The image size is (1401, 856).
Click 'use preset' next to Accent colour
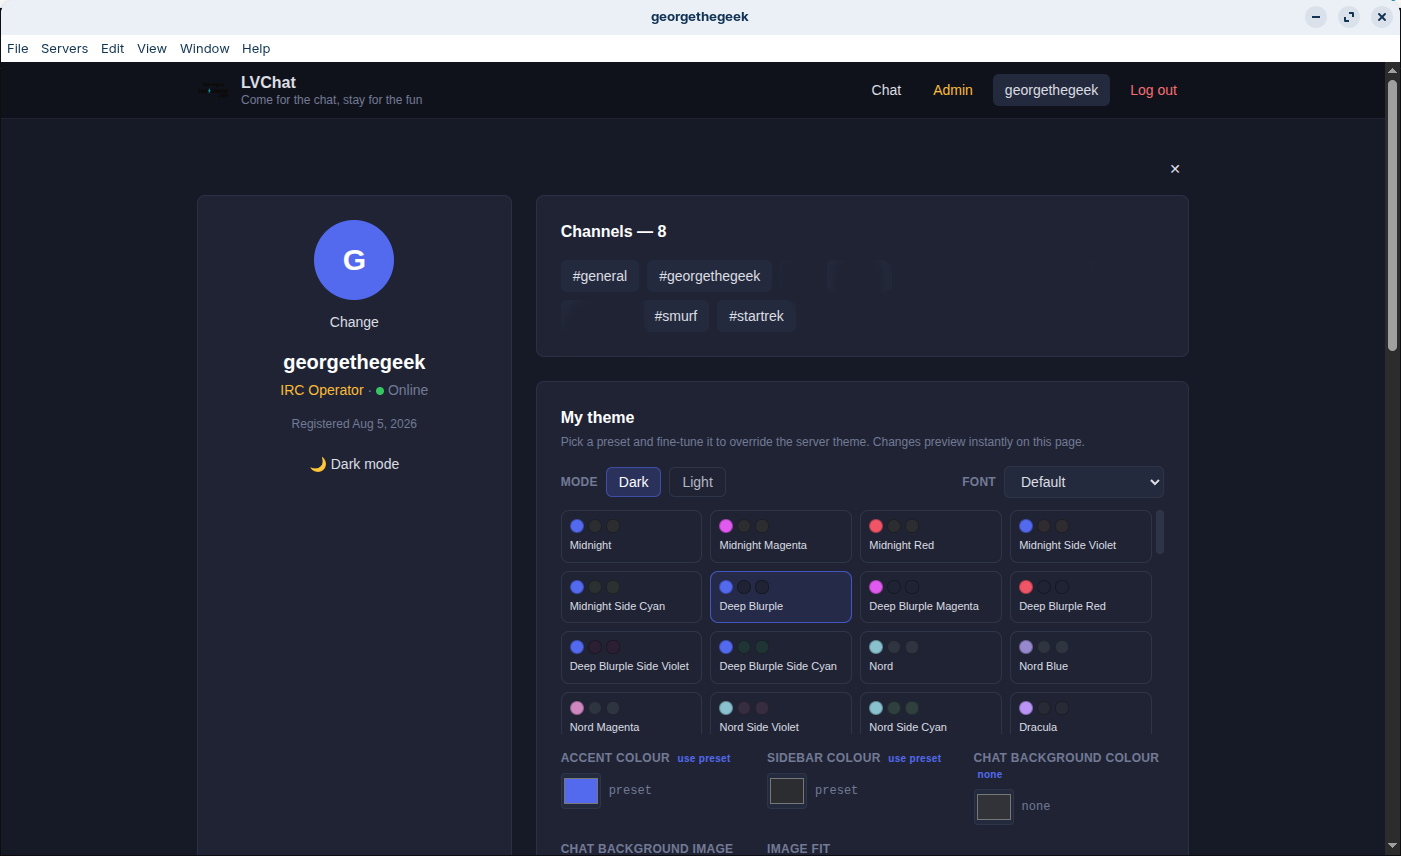coord(704,758)
